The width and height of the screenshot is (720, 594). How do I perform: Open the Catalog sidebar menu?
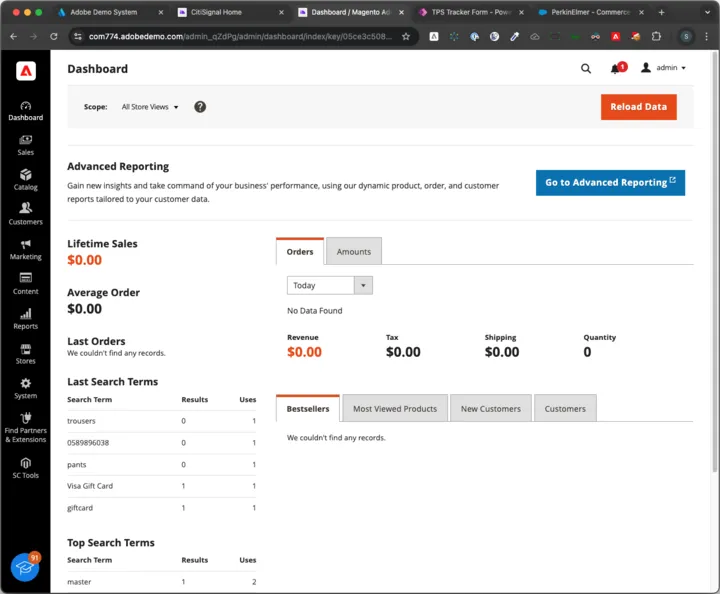coord(26,180)
